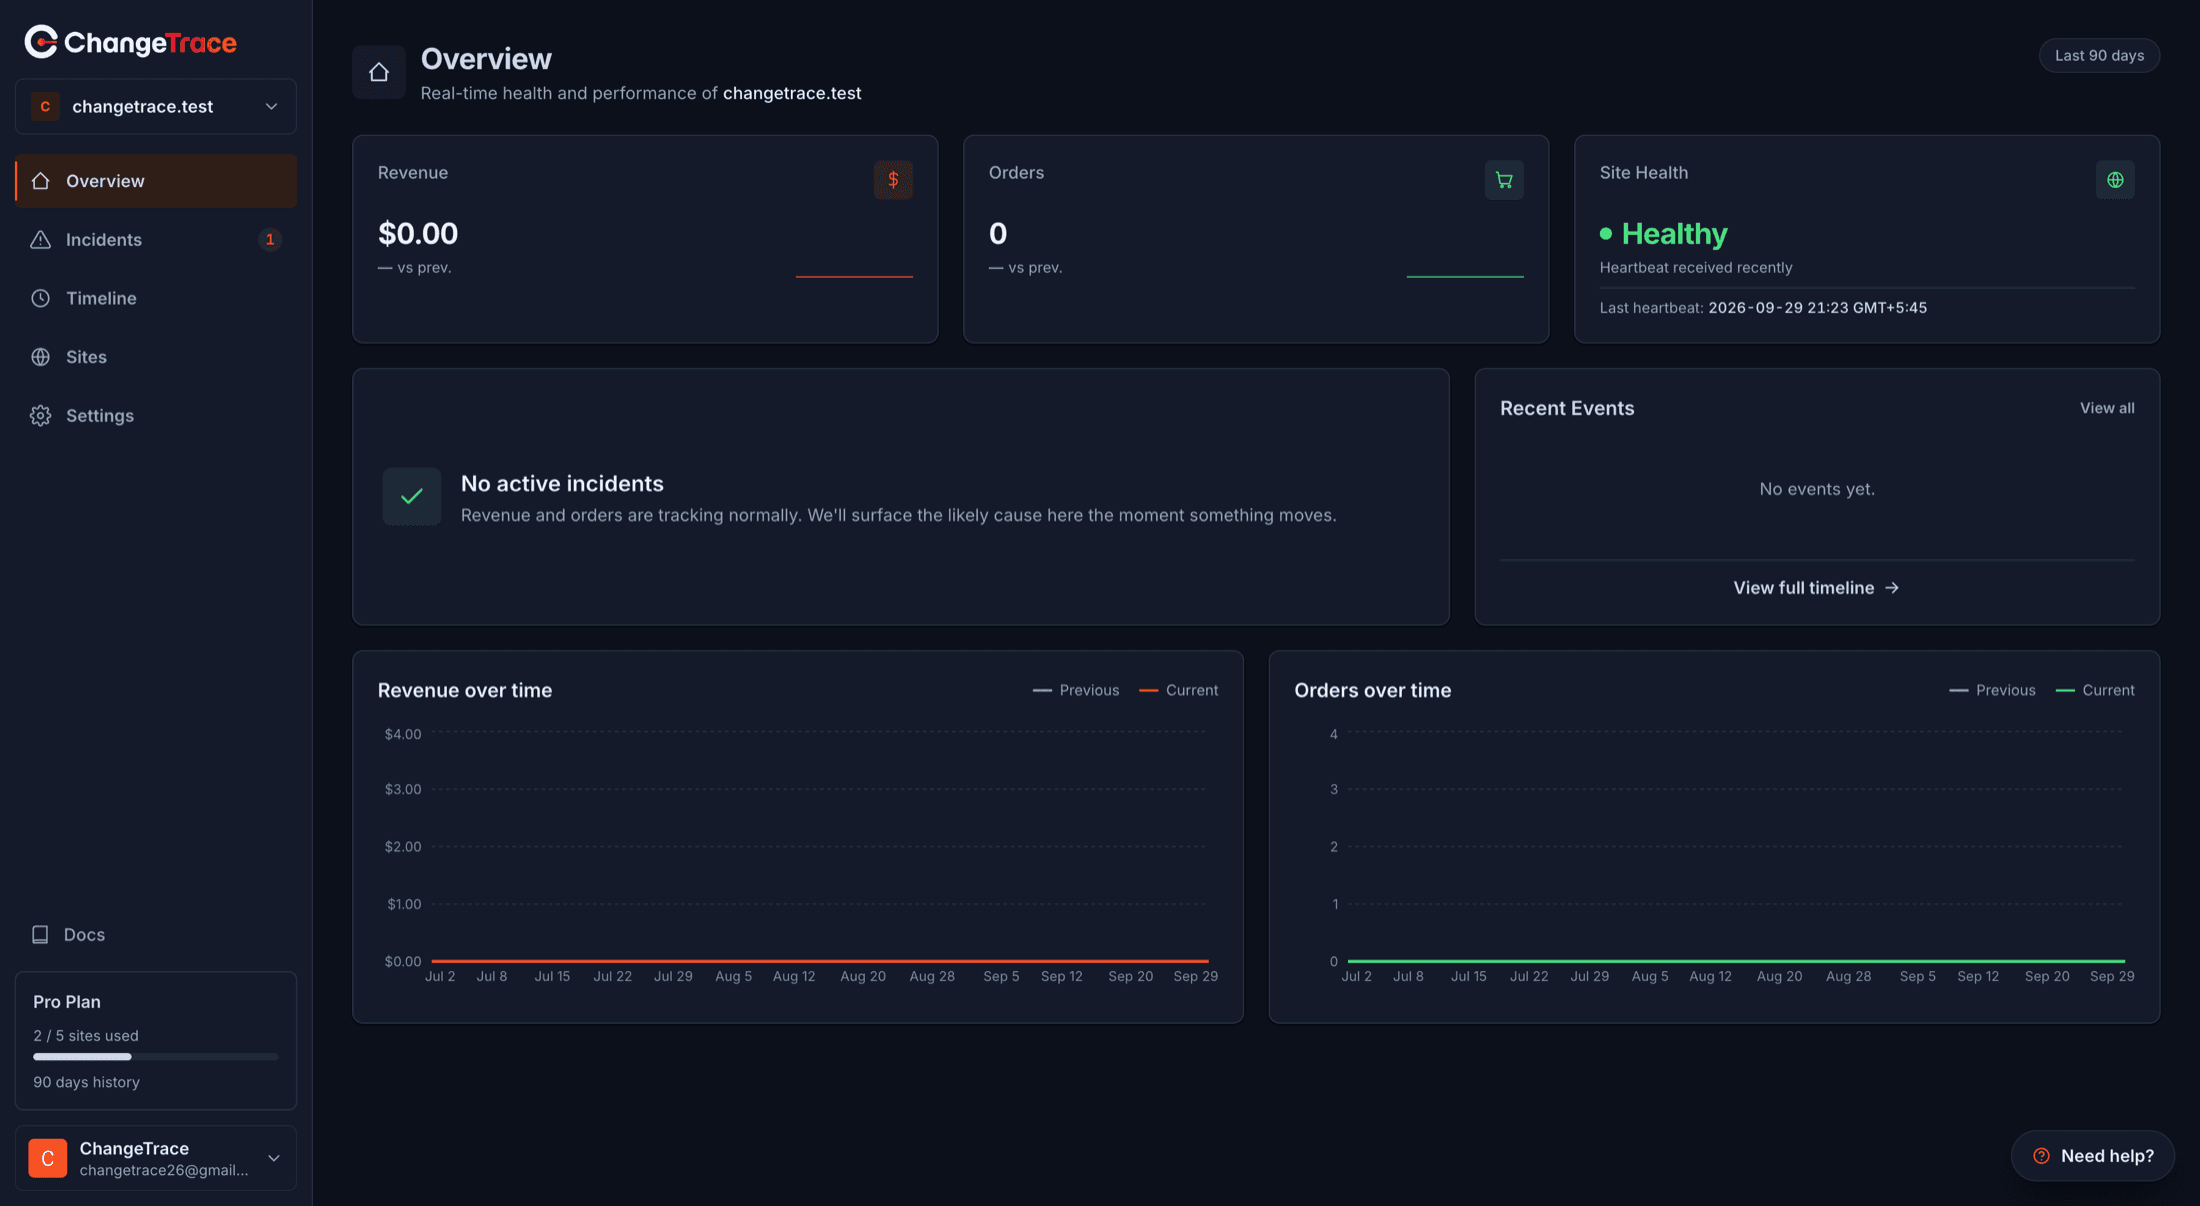The height and width of the screenshot is (1206, 2200).
Task: Go to Overview in sidebar
Action: 156,181
